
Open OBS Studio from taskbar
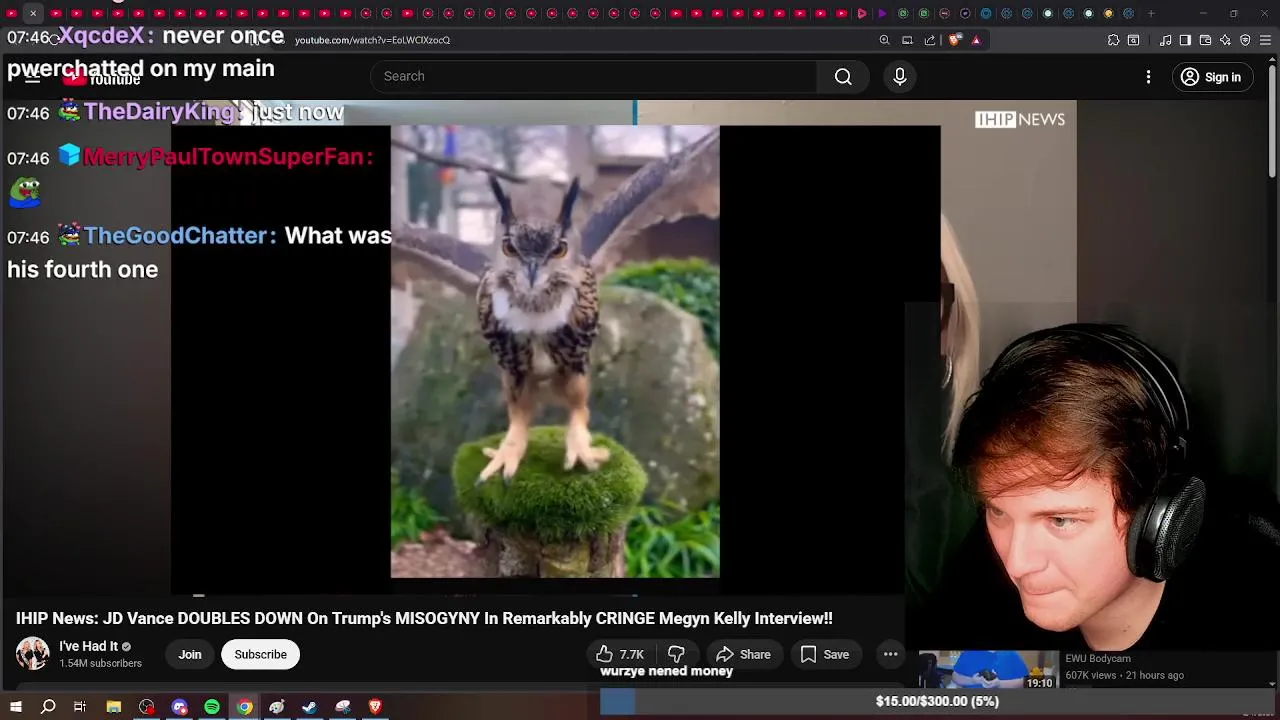(147, 707)
